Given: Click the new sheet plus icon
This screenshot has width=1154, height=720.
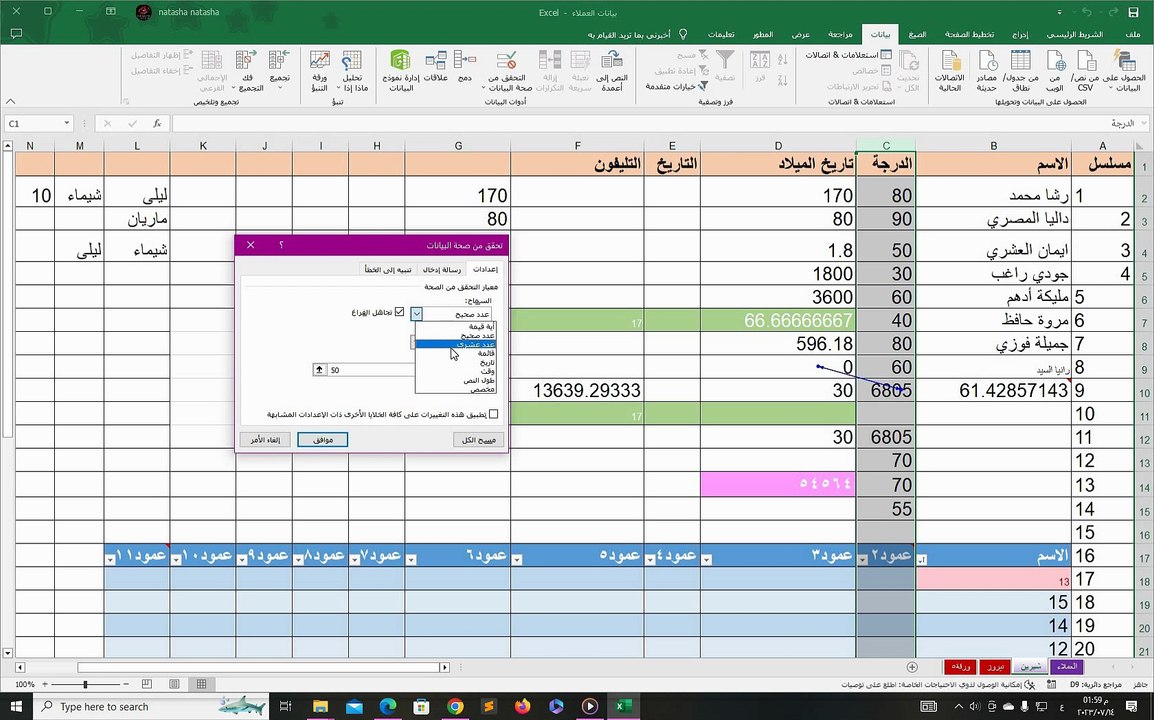Looking at the screenshot, I should tap(913, 667).
